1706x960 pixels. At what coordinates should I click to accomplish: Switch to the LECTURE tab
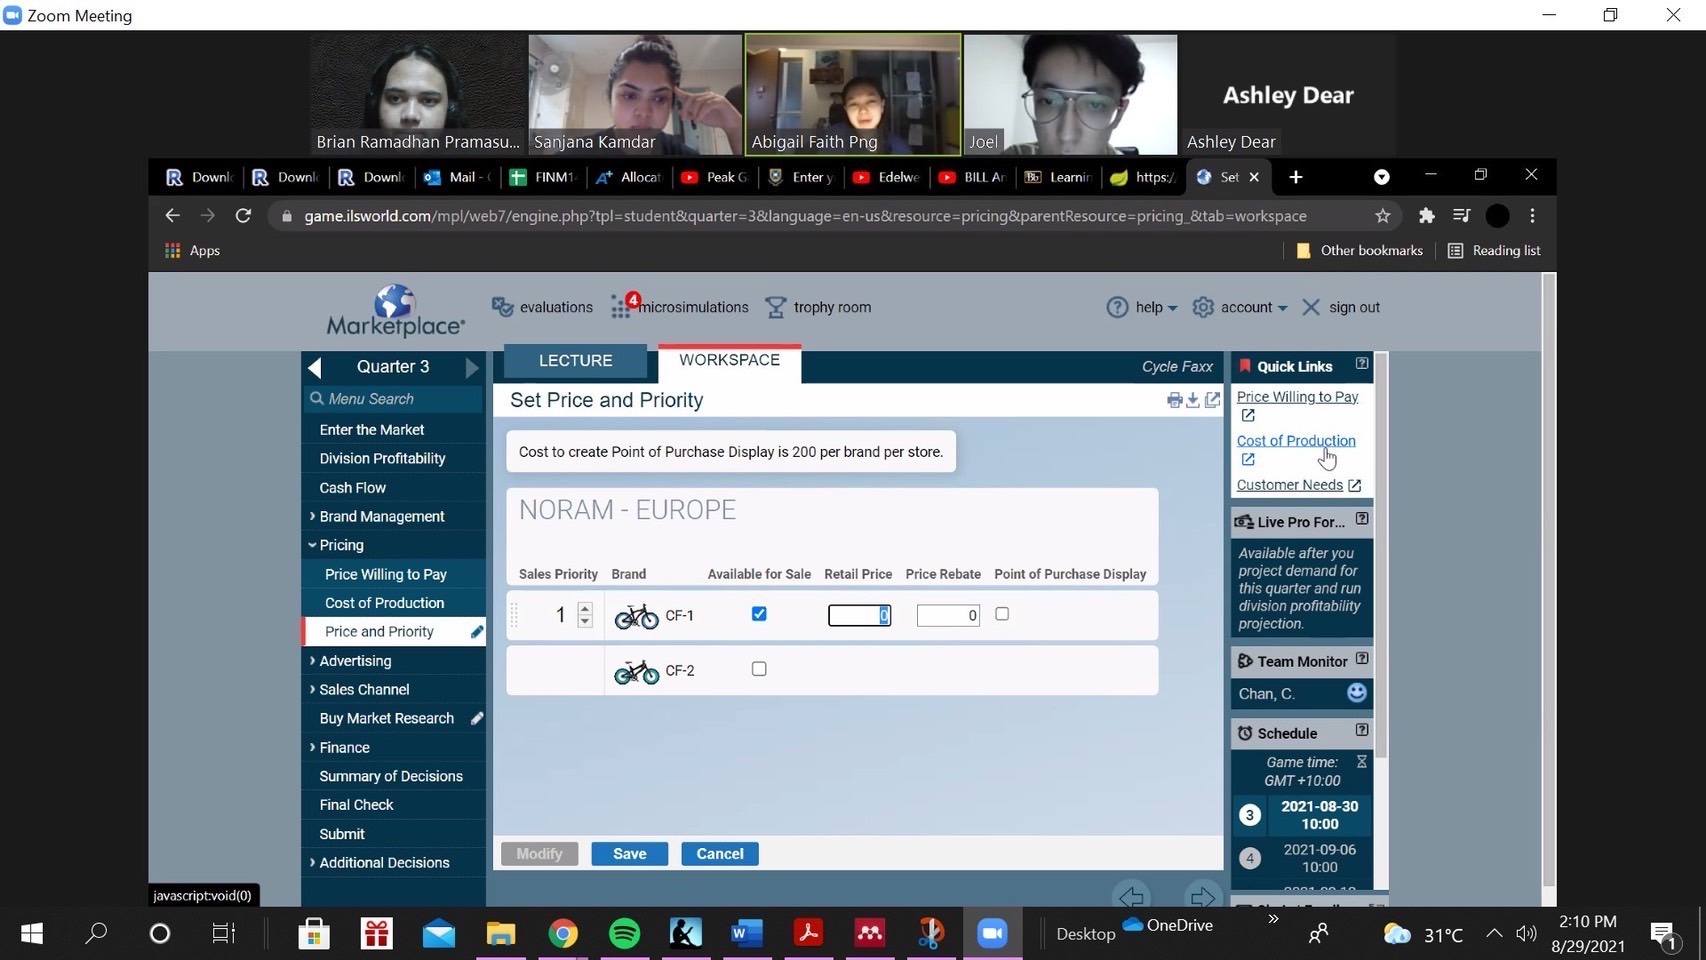pyautogui.click(x=575, y=361)
